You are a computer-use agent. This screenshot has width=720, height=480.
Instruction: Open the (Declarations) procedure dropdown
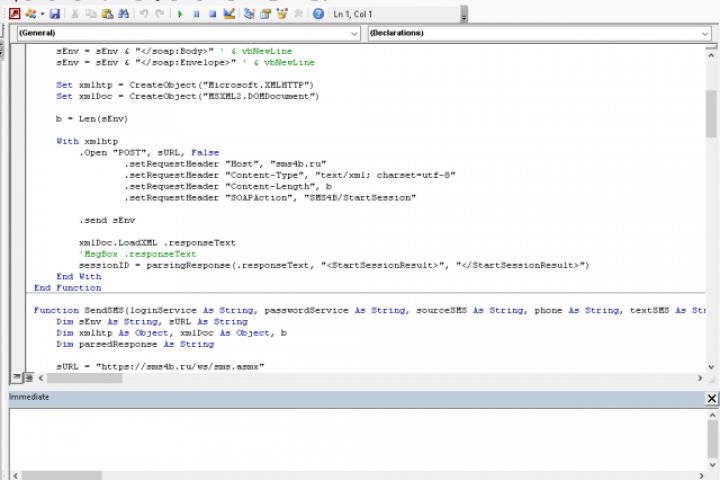(x=540, y=33)
